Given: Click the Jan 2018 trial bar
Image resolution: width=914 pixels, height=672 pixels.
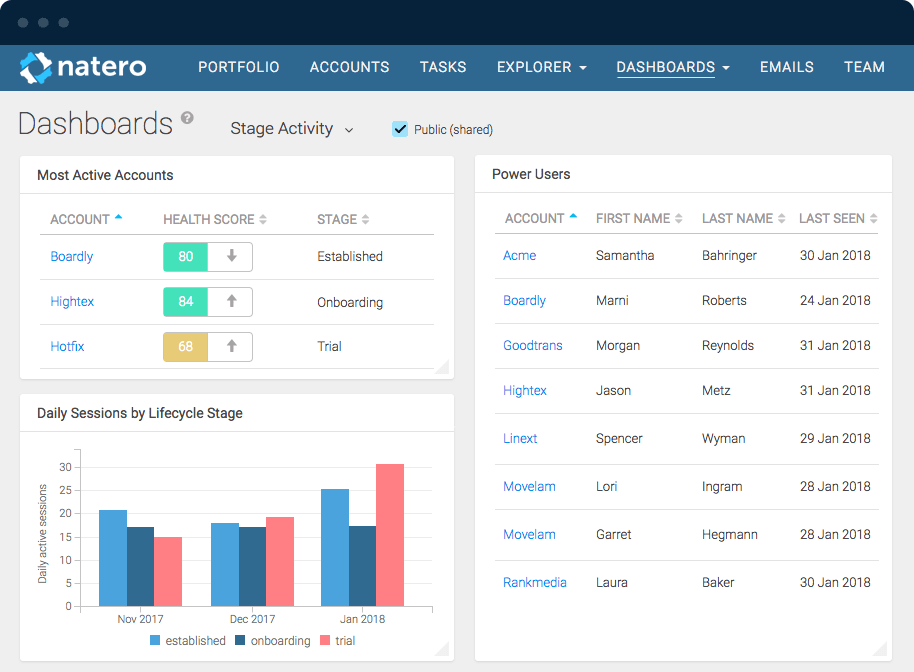Looking at the screenshot, I should 390,535.
